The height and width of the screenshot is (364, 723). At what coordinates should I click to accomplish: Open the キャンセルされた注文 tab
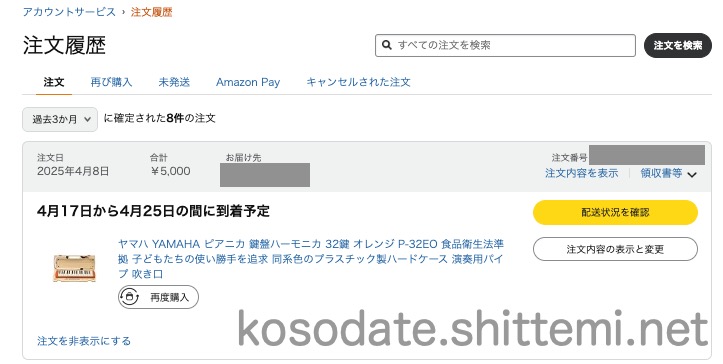coord(358,82)
